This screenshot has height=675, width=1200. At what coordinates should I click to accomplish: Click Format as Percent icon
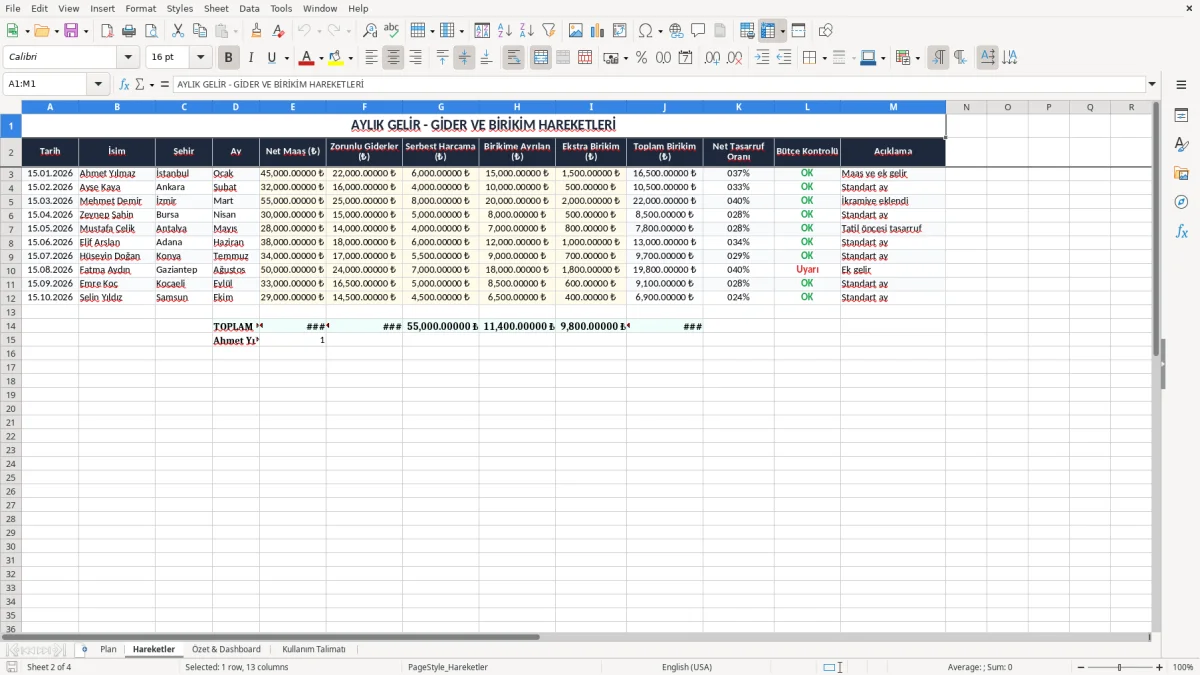point(641,58)
